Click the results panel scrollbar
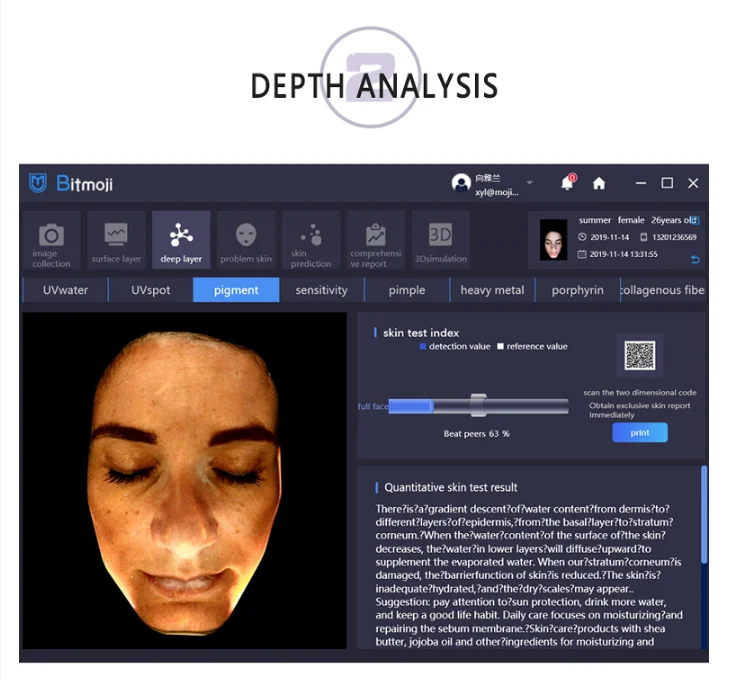The image size is (732, 681). tap(704, 514)
